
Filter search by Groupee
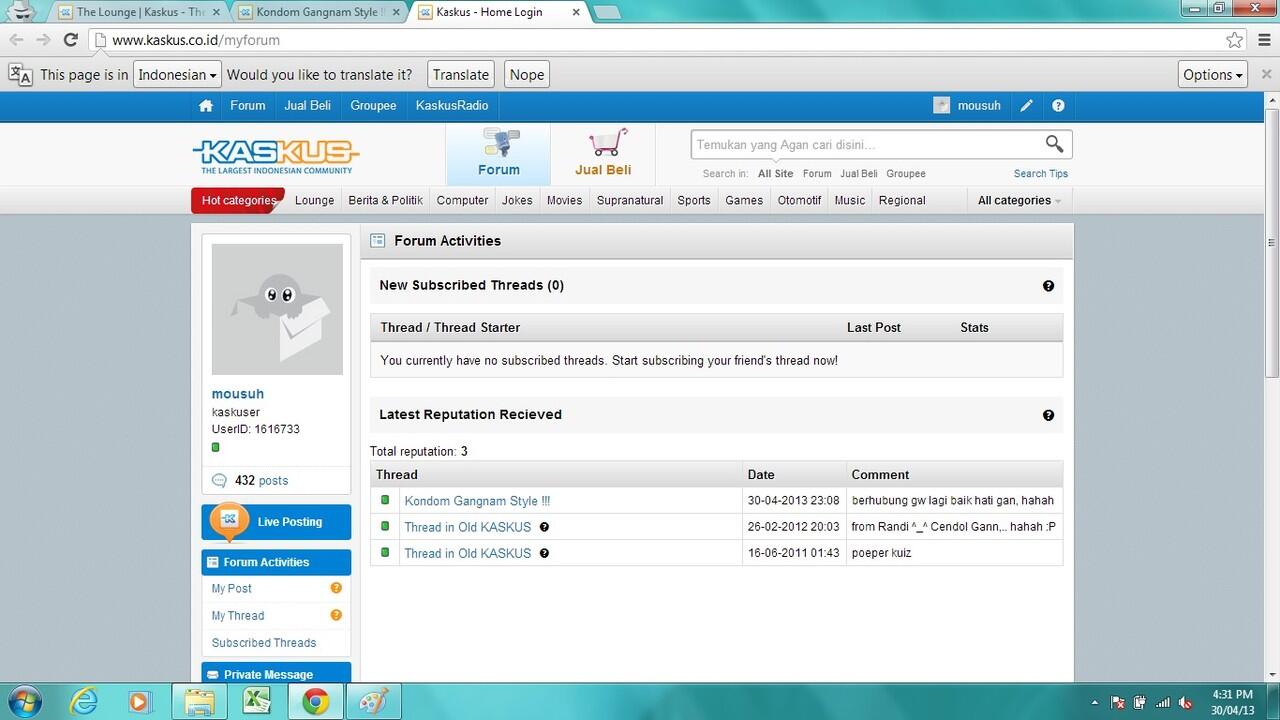[906, 174]
